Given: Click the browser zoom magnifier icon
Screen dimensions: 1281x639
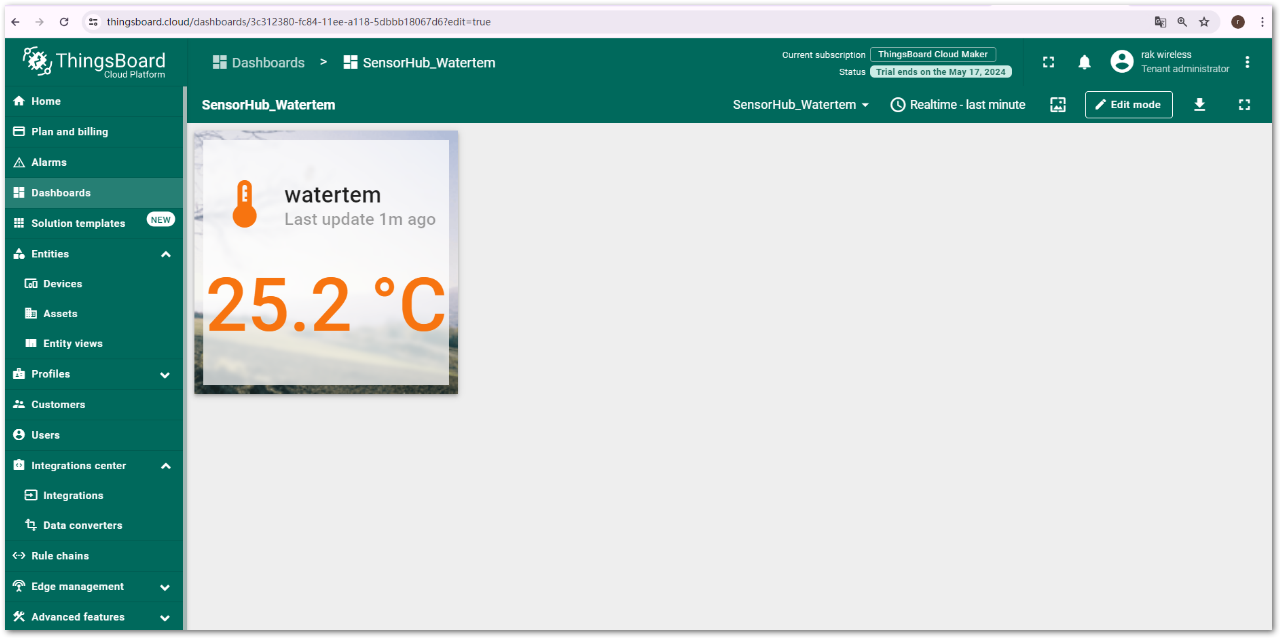Looking at the screenshot, I should 1182,21.
